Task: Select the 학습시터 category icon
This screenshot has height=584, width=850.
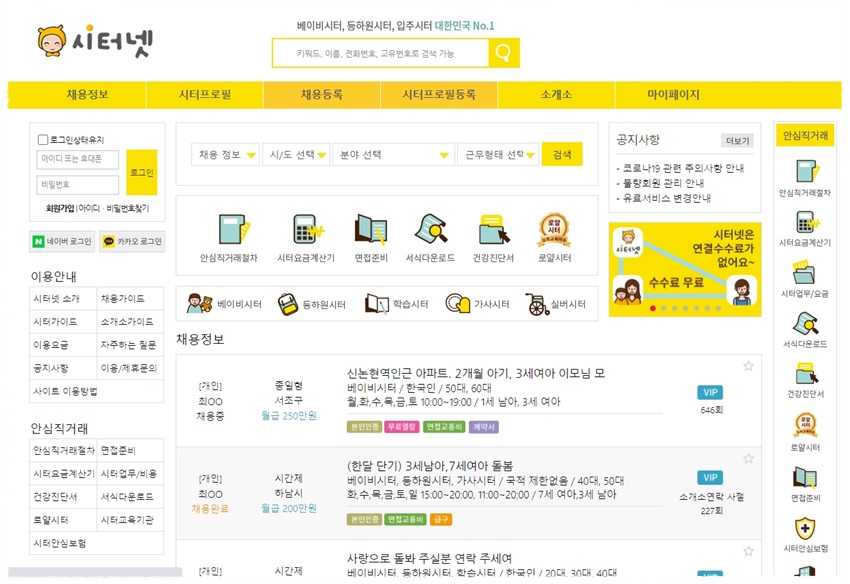Action: click(x=377, y=304)
